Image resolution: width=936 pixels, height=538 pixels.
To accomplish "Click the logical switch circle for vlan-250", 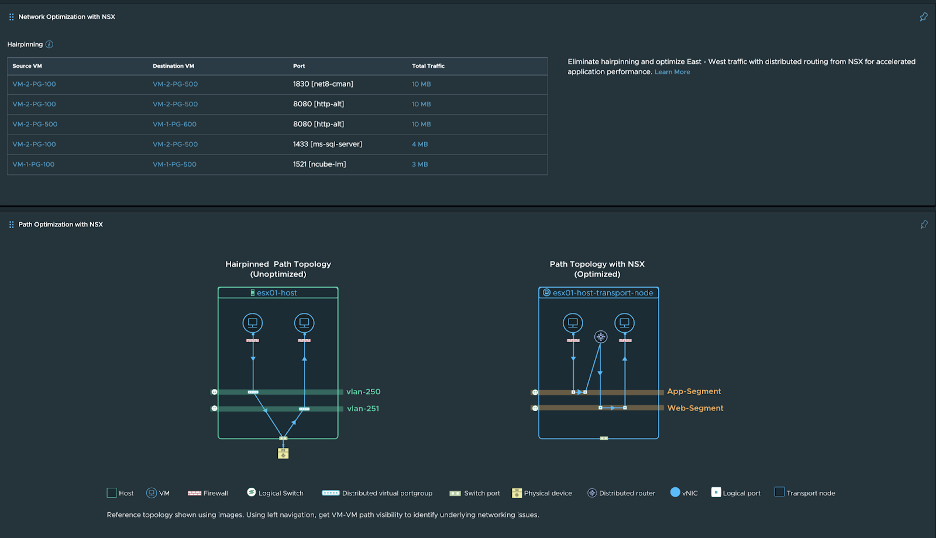I will click(214, 392).
